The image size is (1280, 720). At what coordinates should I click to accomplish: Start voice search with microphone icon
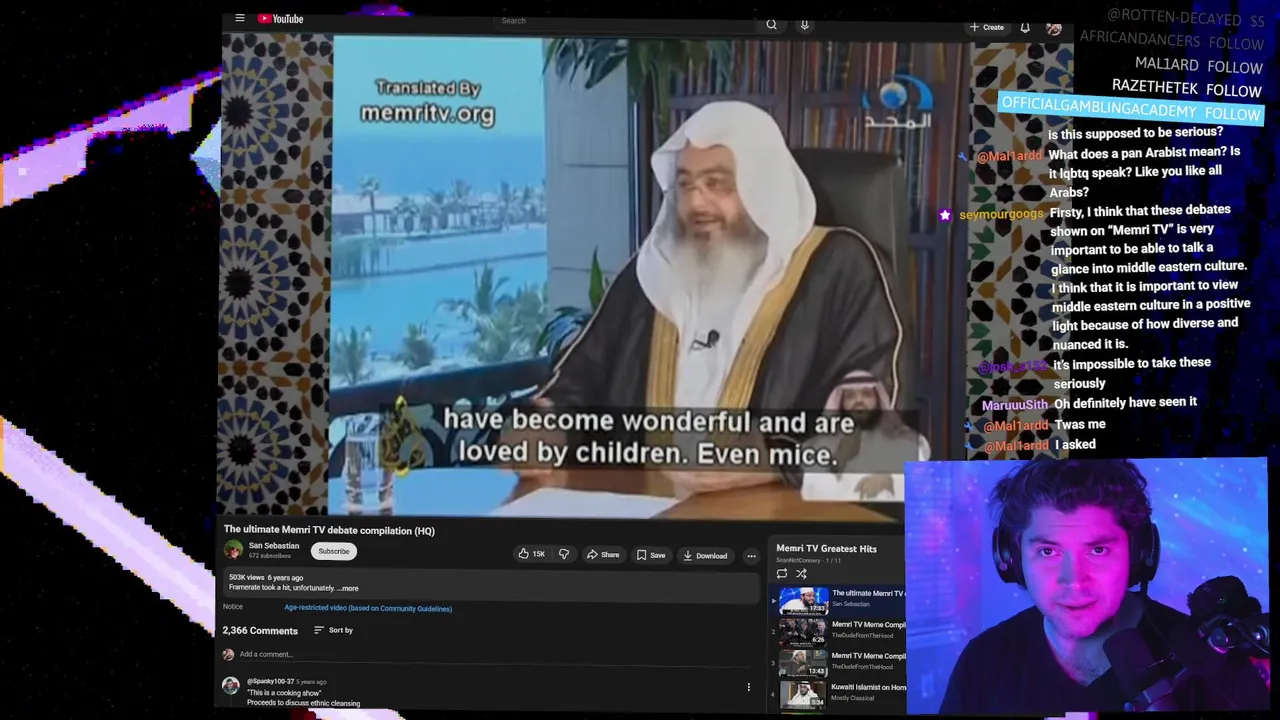[x=804, y=25]
